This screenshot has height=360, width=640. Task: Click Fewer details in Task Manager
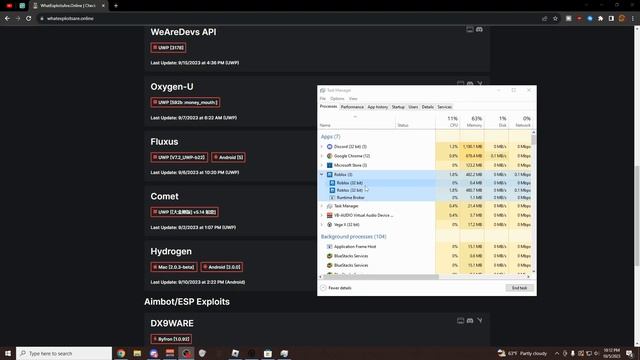coord(336,288)
